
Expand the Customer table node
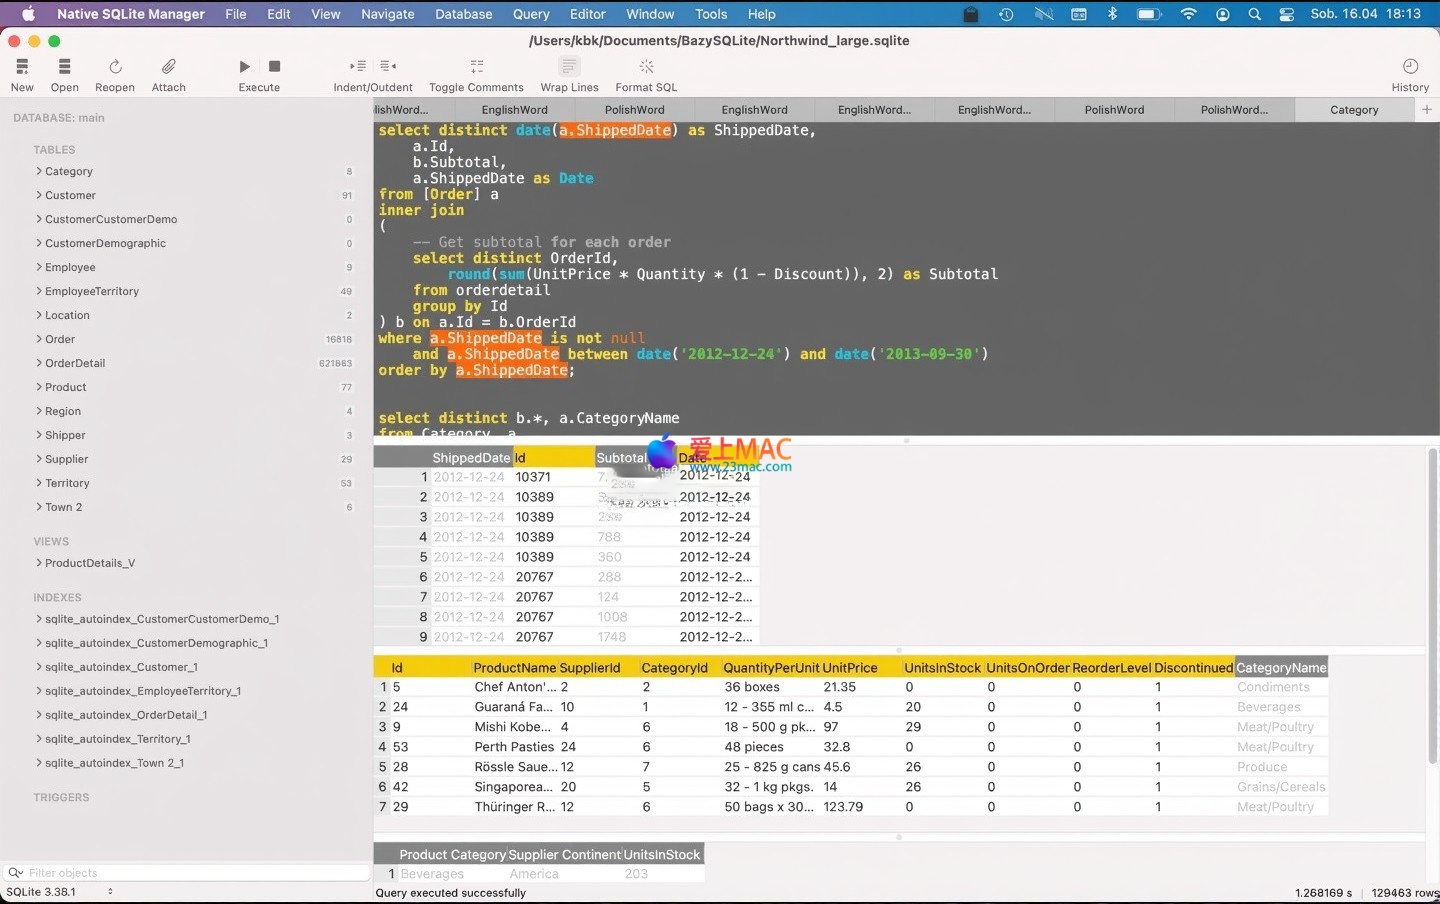(x=39, y=195)
